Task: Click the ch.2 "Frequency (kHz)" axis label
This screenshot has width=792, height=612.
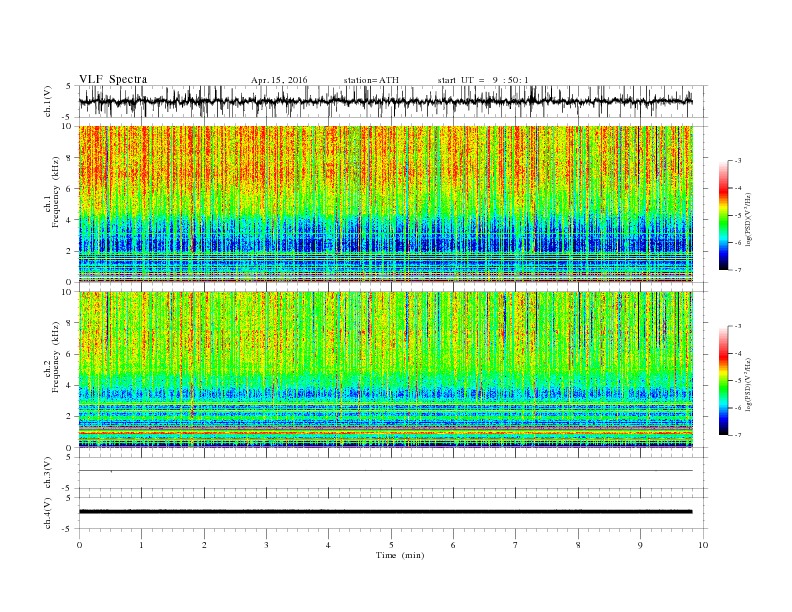Action: (56, 356)
